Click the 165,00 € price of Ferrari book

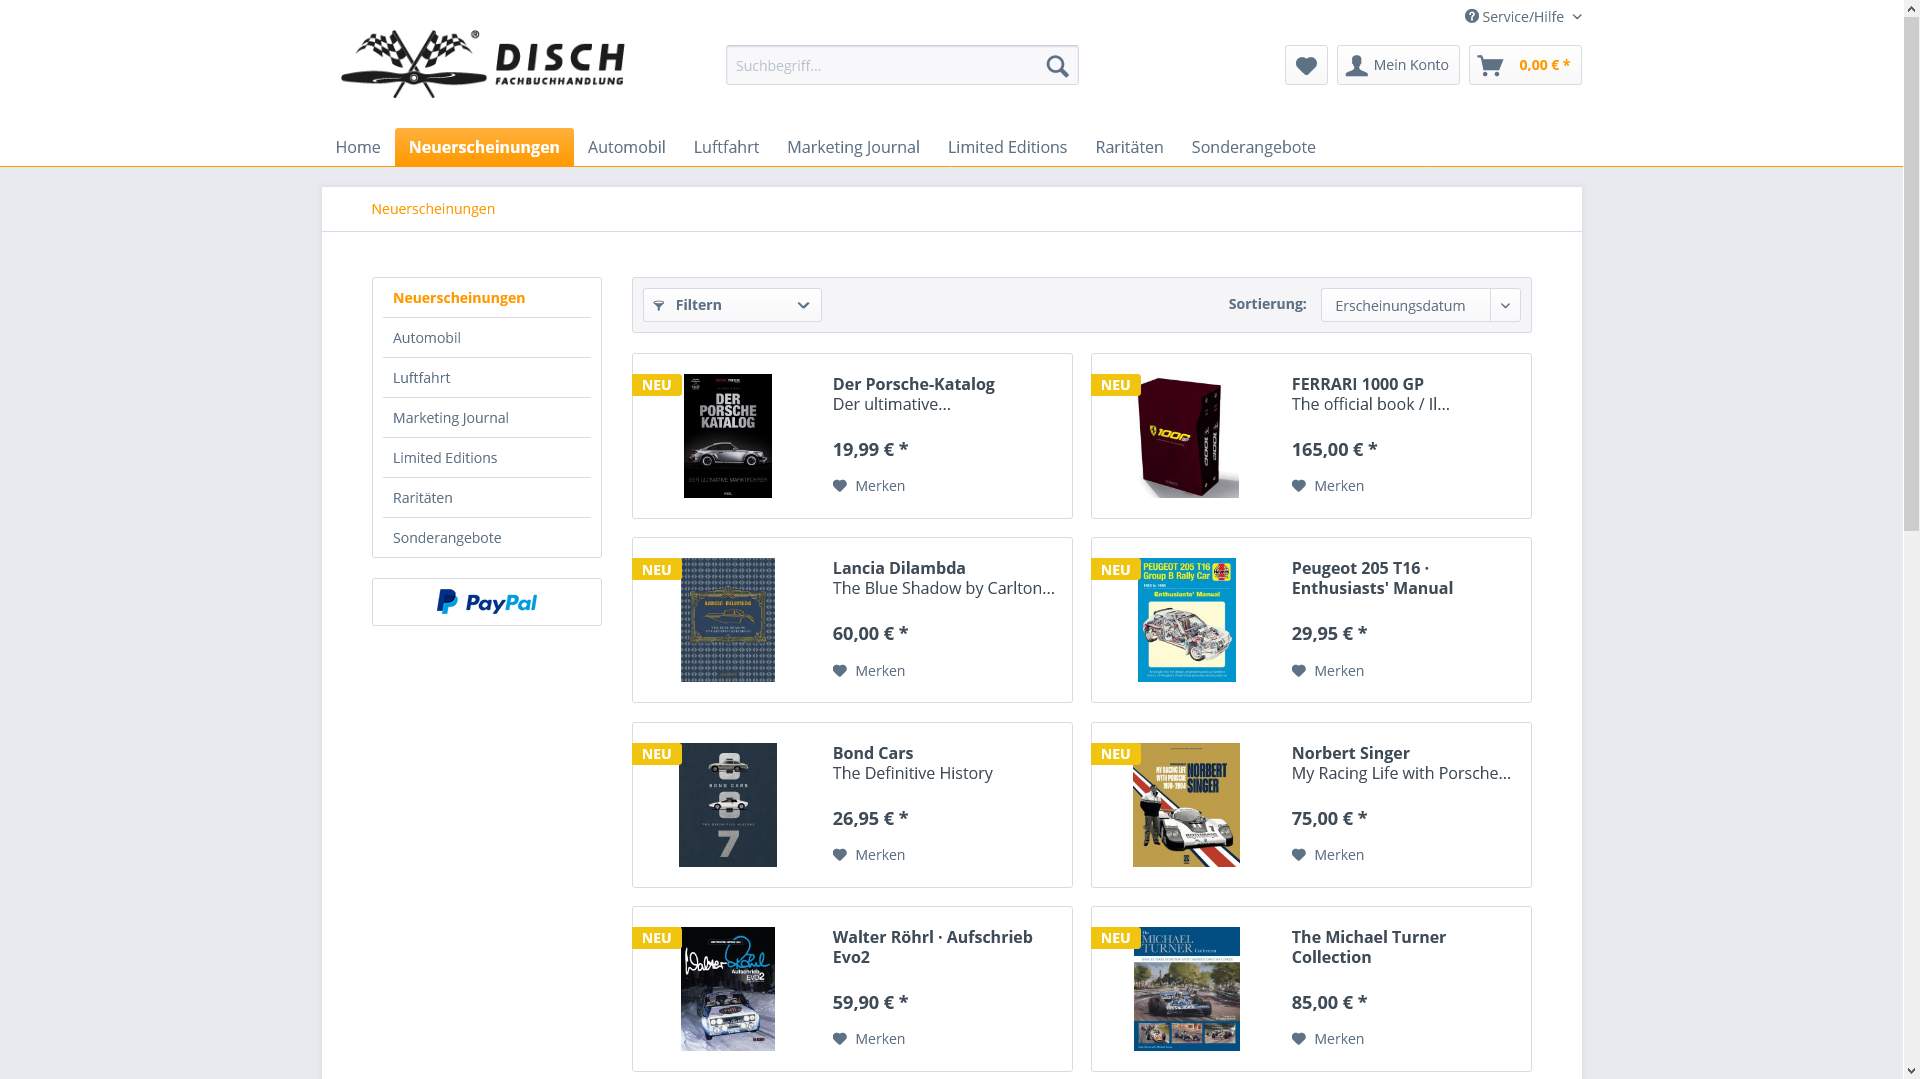pos(1334,449)
